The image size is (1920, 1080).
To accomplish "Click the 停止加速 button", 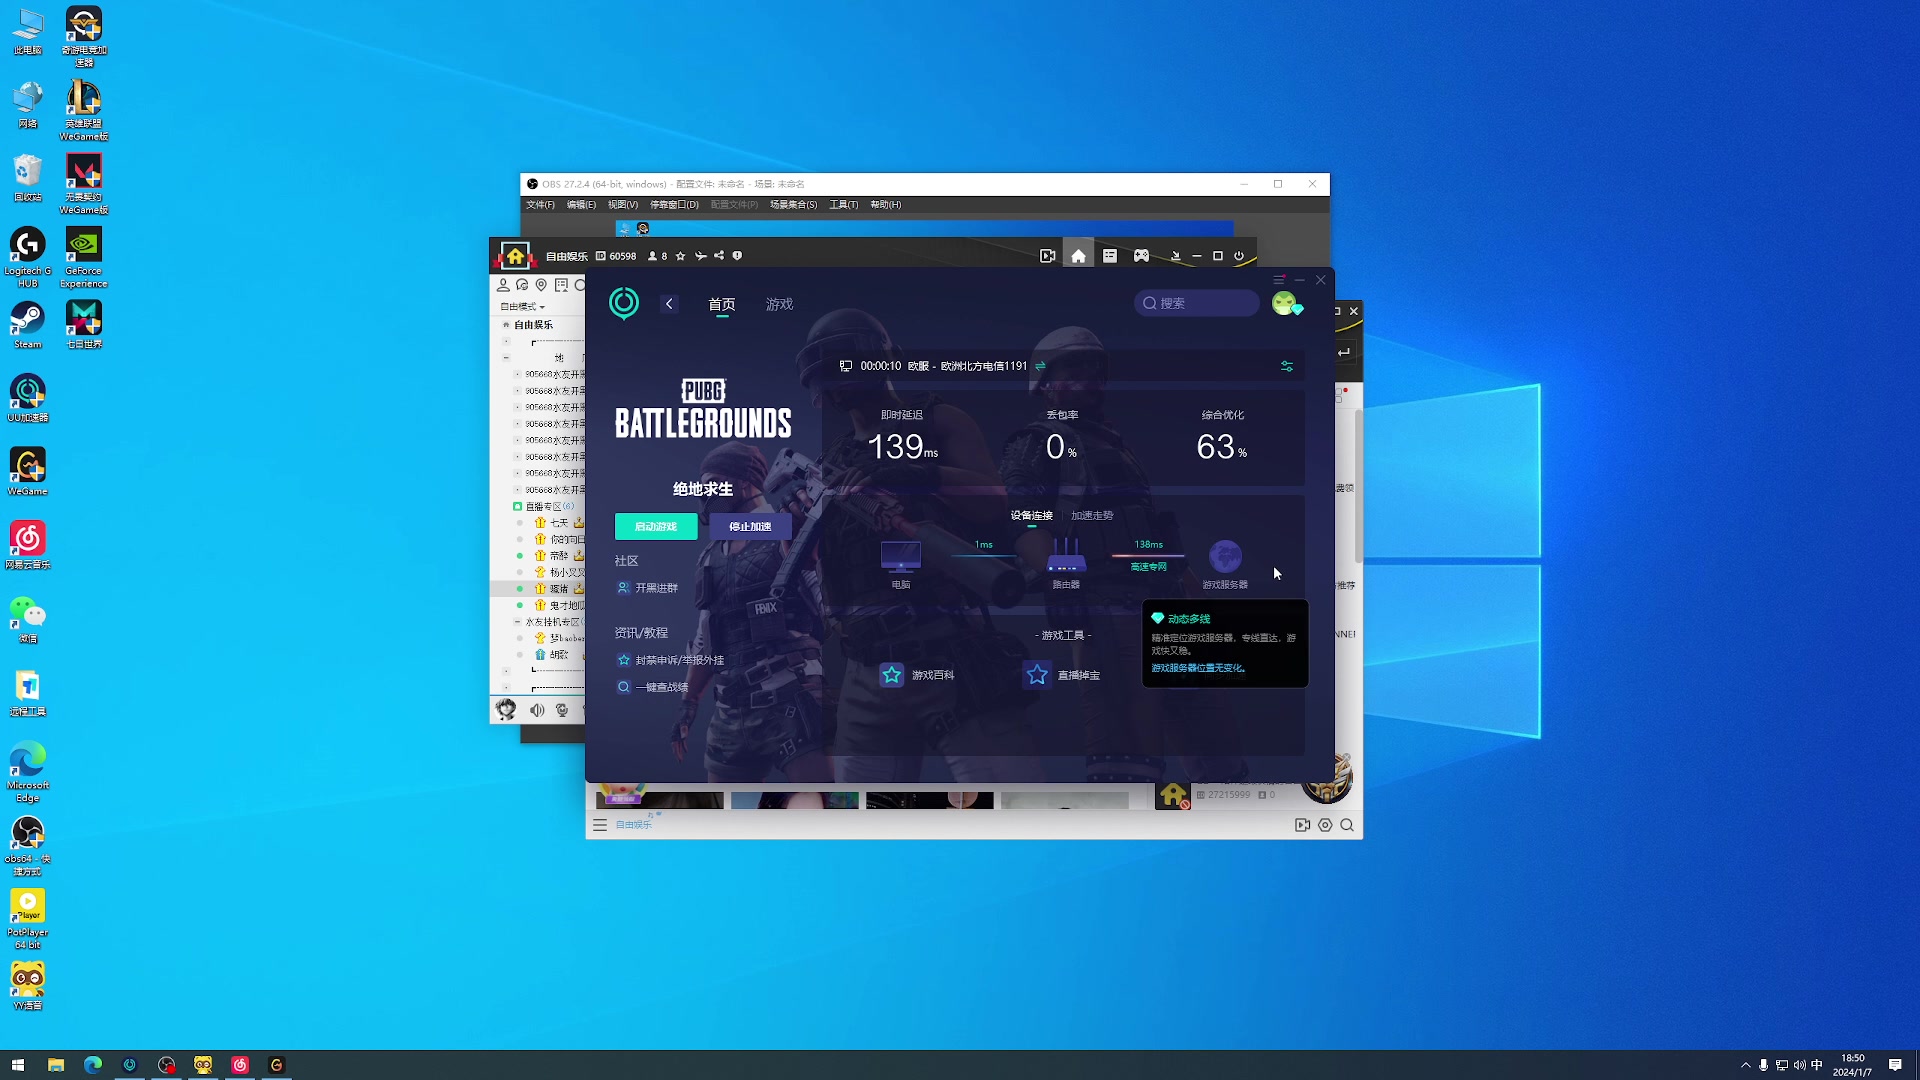I will [750, 526].
